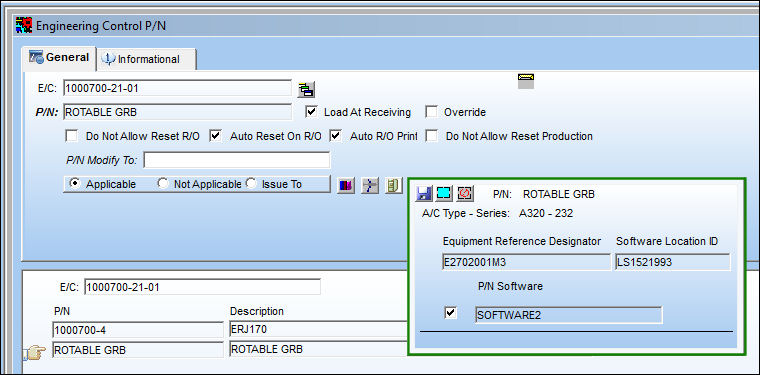Click the yellow note icon at top right
This screenshot has width=760, height=375.
pos(526,80)
